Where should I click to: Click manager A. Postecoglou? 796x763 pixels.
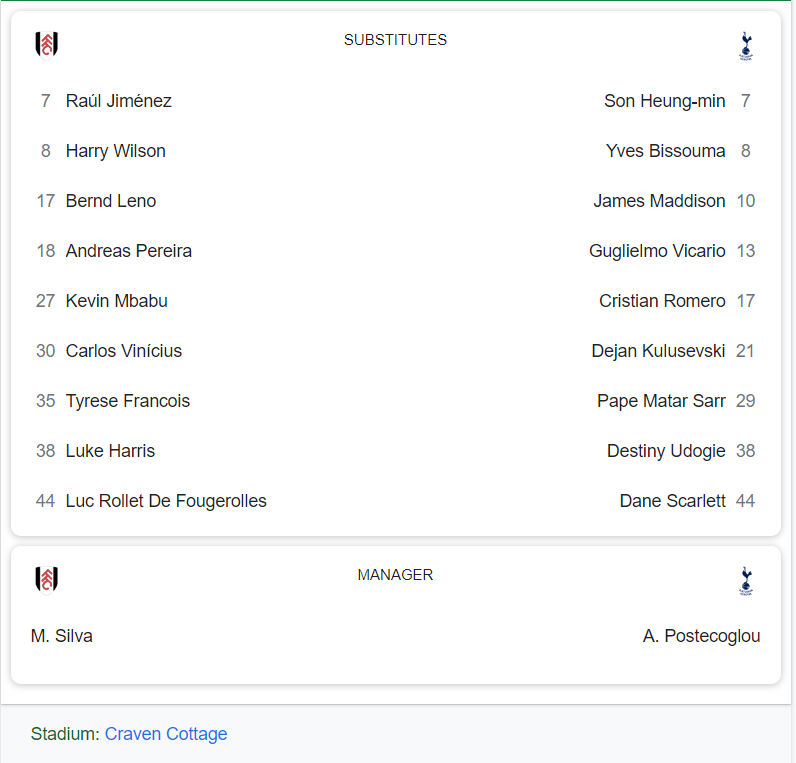pyautogui.click(x=702, y=636)
